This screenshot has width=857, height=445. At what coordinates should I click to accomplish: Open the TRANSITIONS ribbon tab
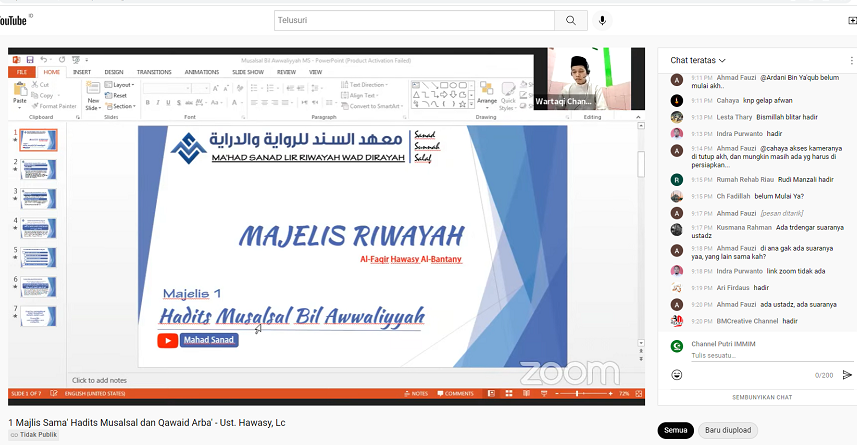click(x=154, y=72)
